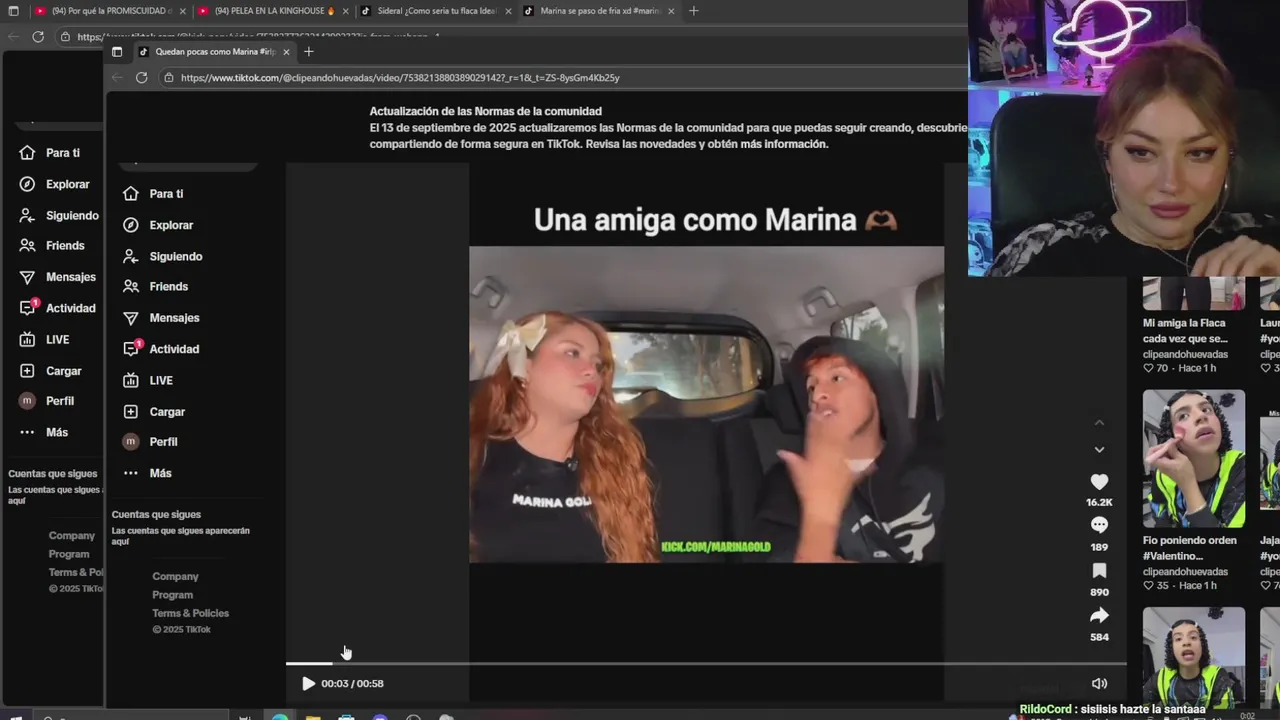Open Company footer link in front window
Screen dimensions: 1280x720
coord(175,576)
